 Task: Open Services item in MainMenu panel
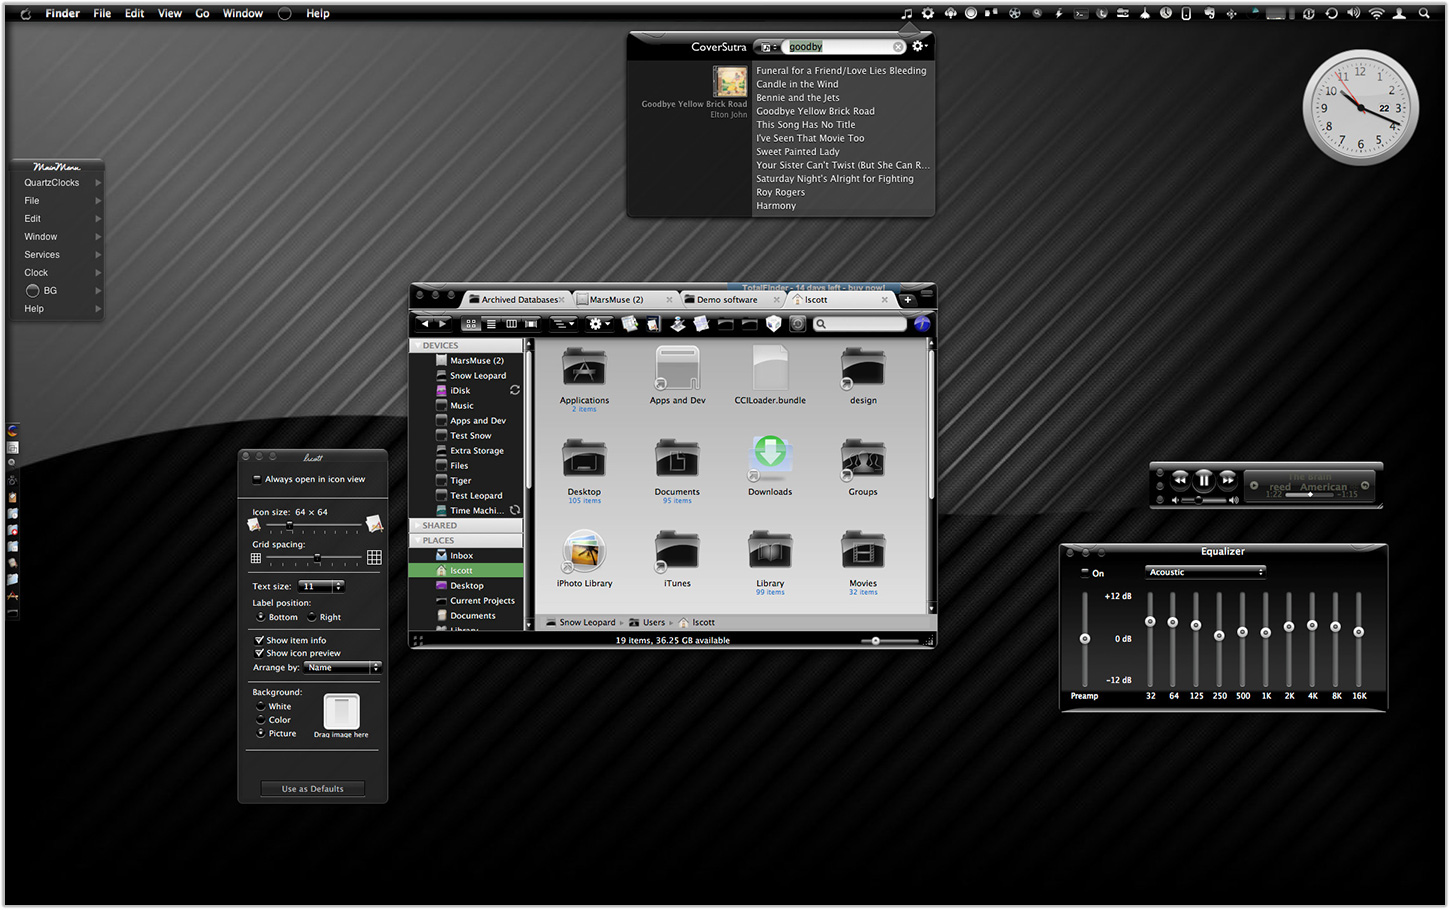pyautogui.click(x=58, y=255)
